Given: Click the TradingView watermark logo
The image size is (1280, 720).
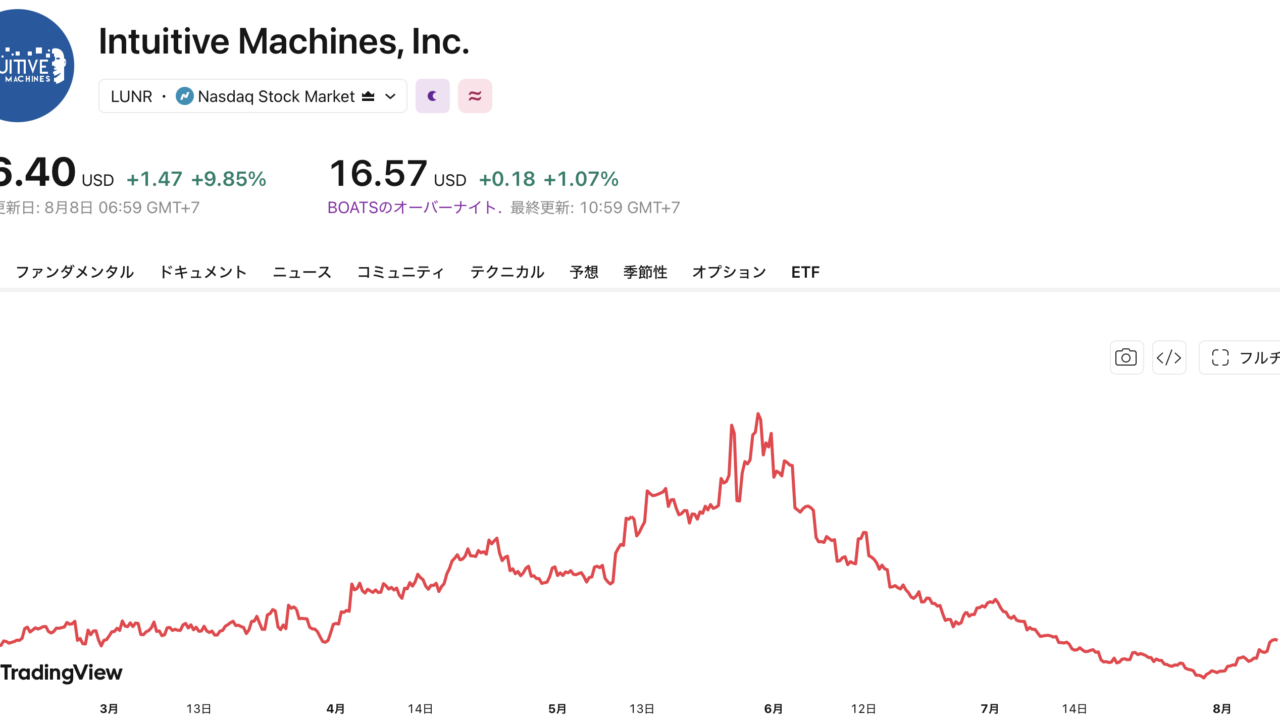Looking at the screenshot, I should tap(61, 673).
